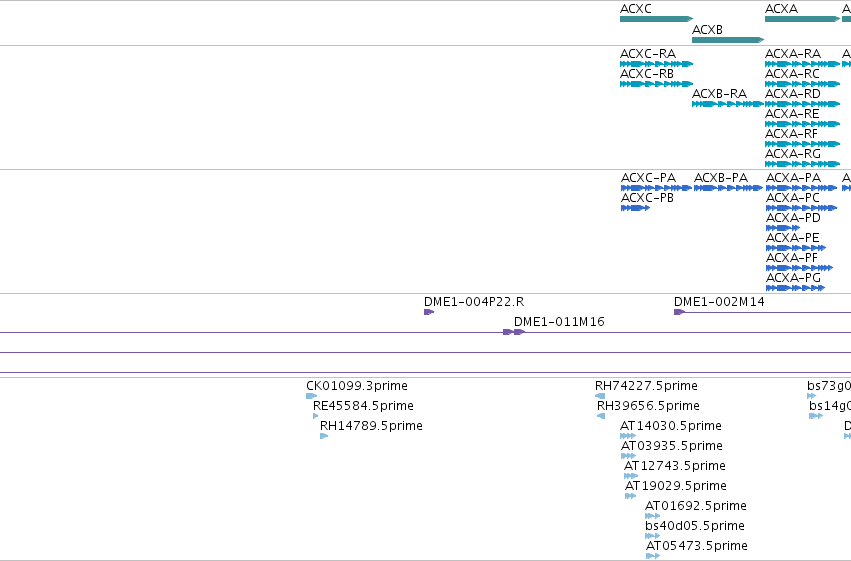Select the ACXB-PA protein glyph

pyautogui.click(x=728, y=188)
